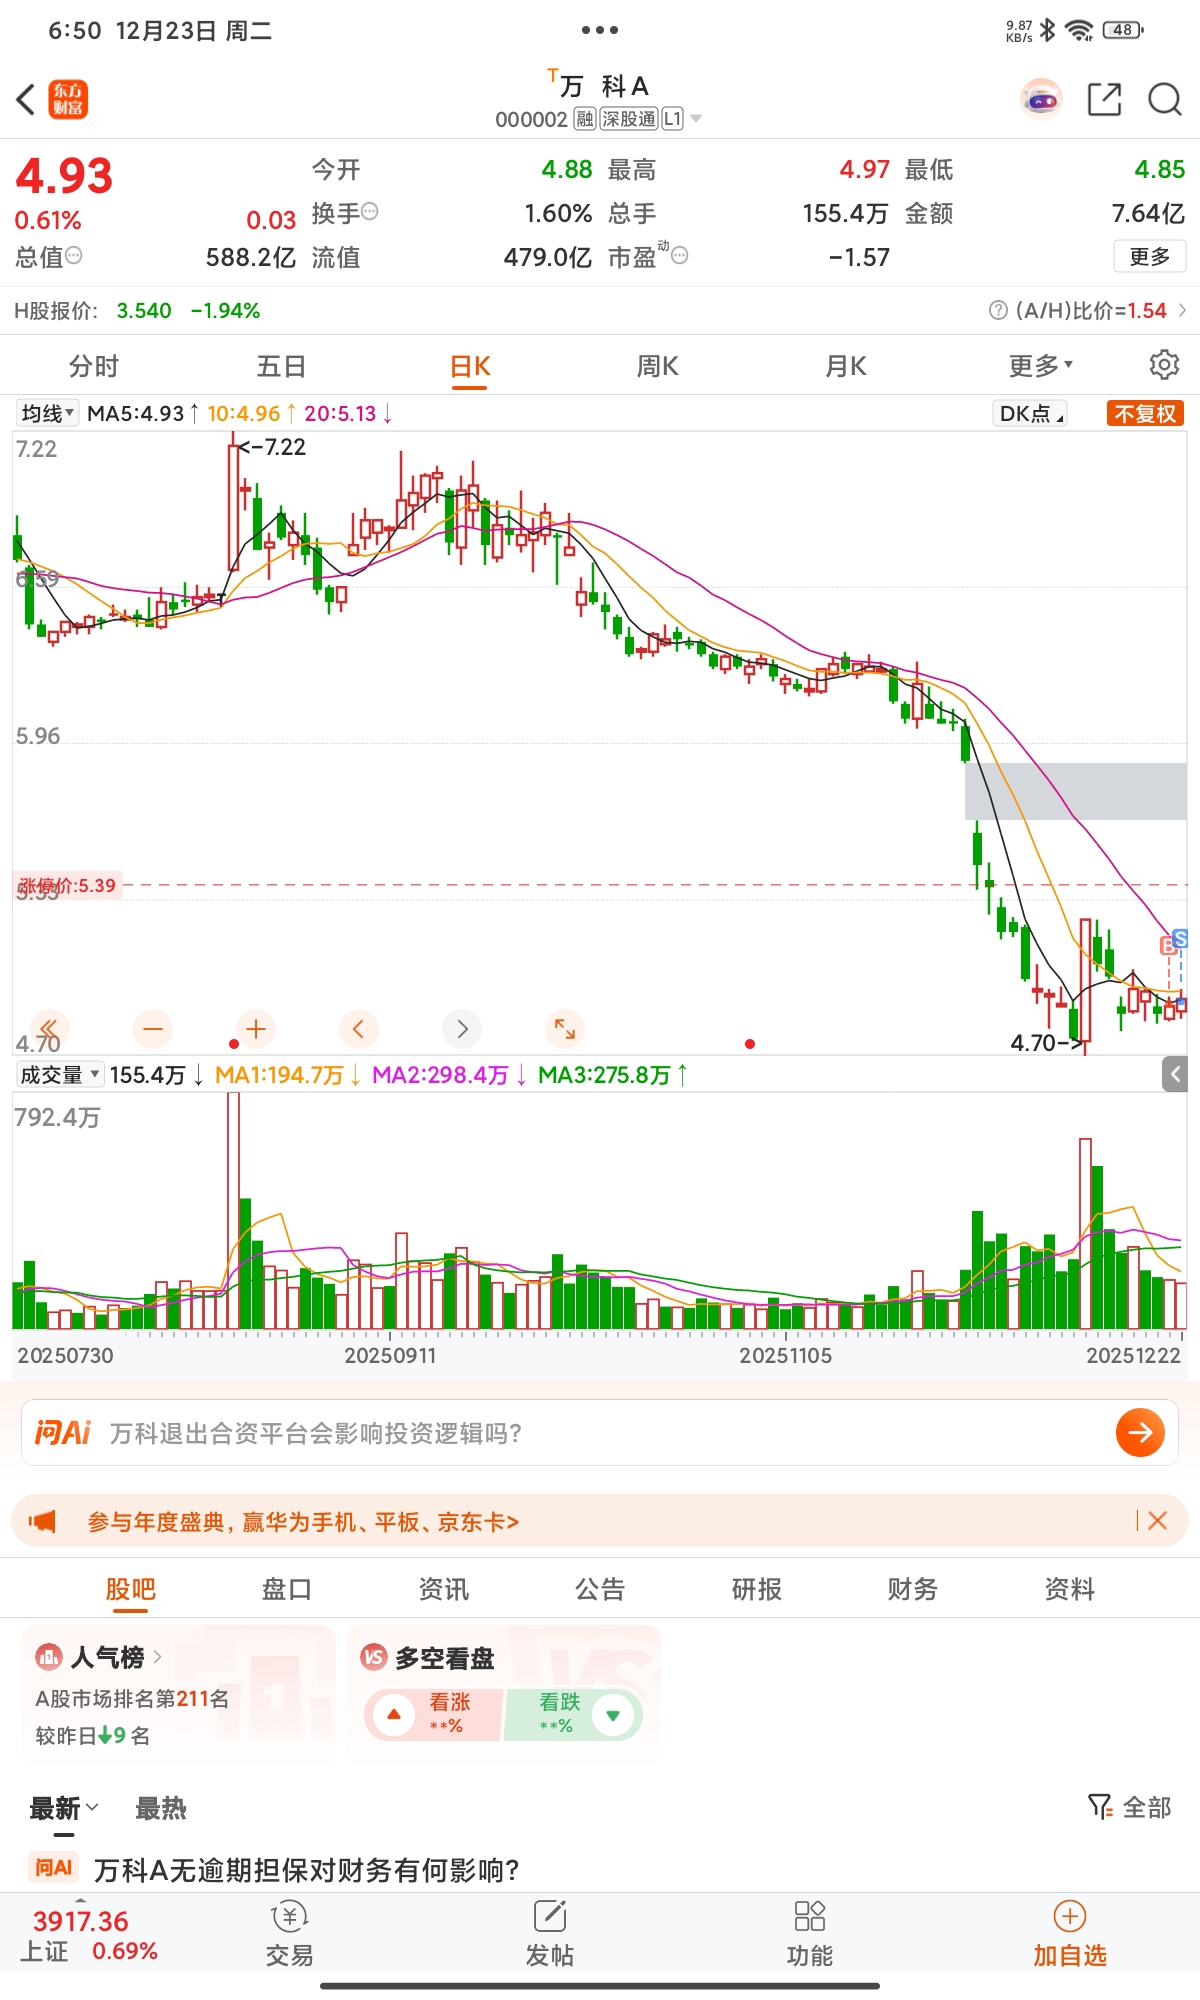Vote 看跌 bearish button
The width and height of the screenshot is (1200, 2000).
coord(574,1715)
